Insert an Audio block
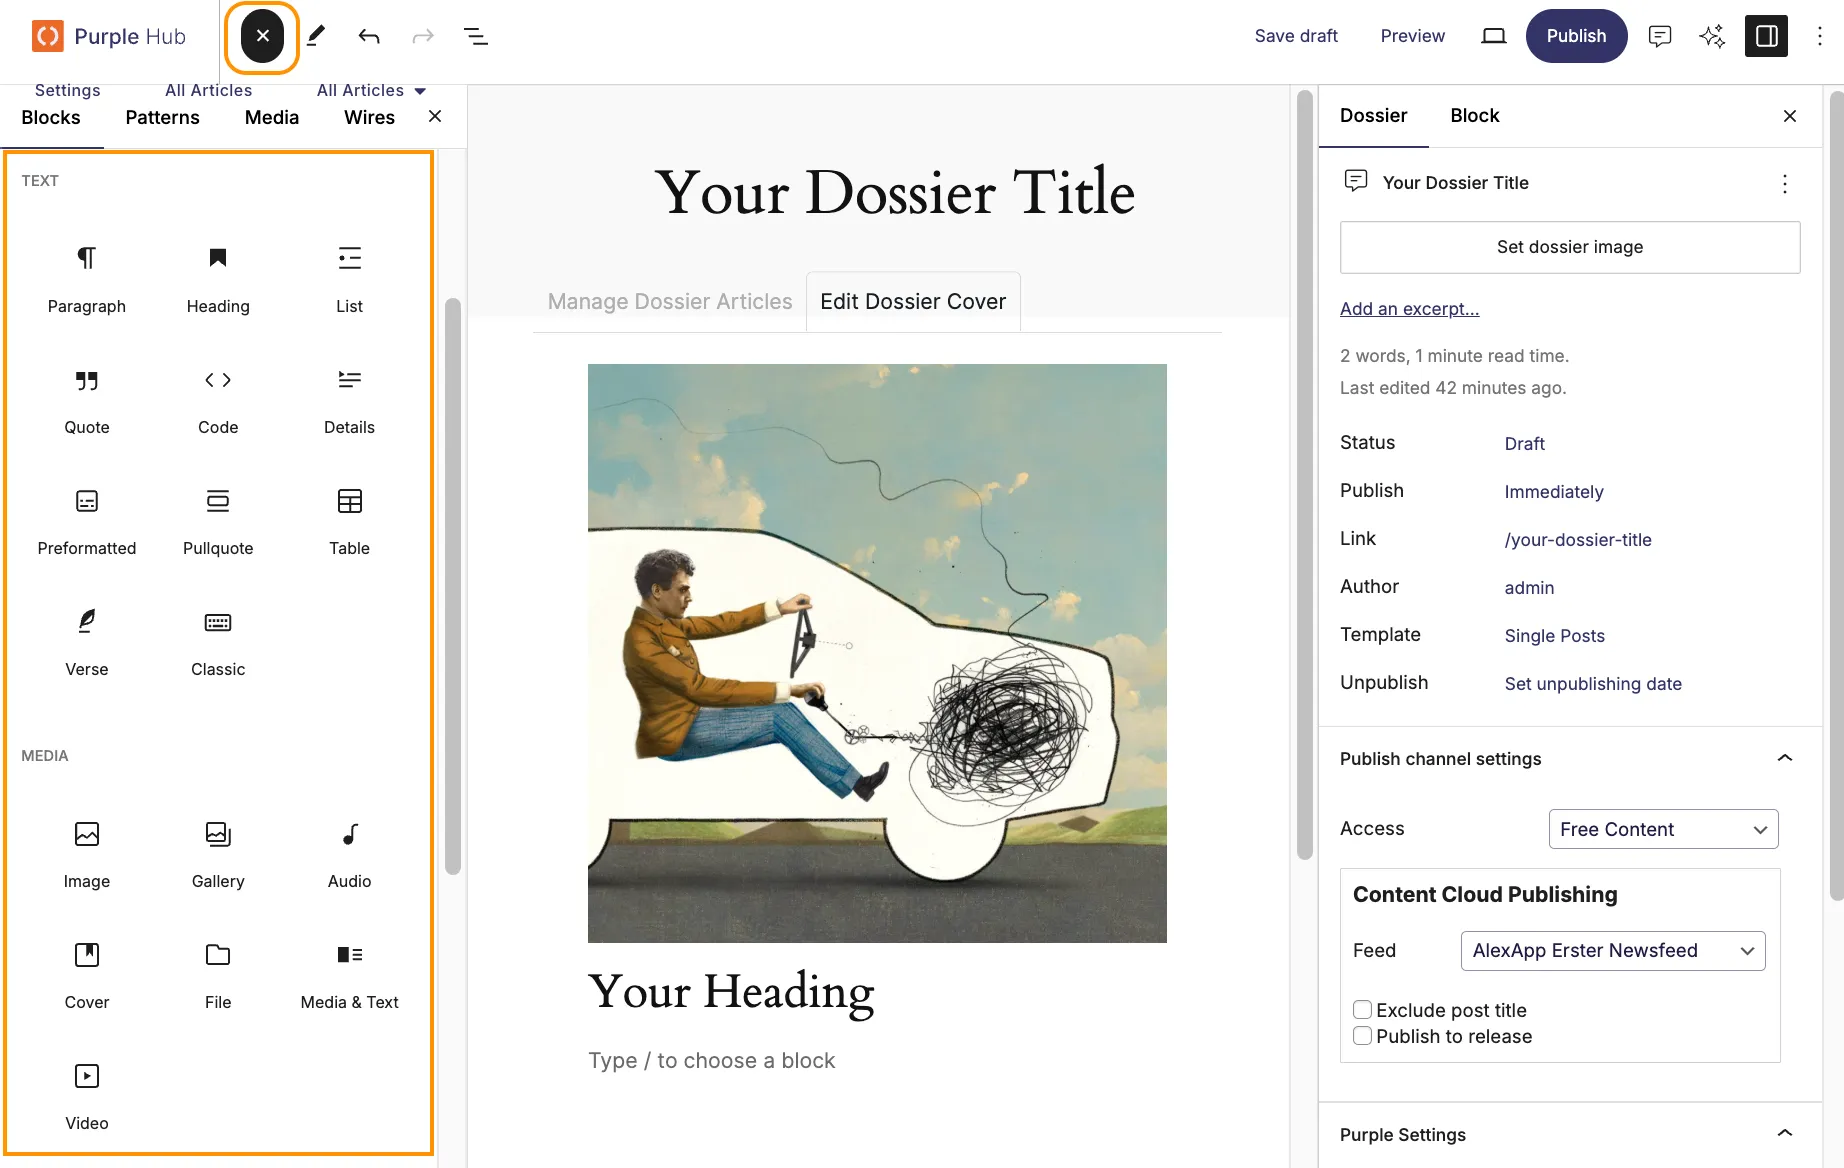1844x1168 pixels. (349, 854)
